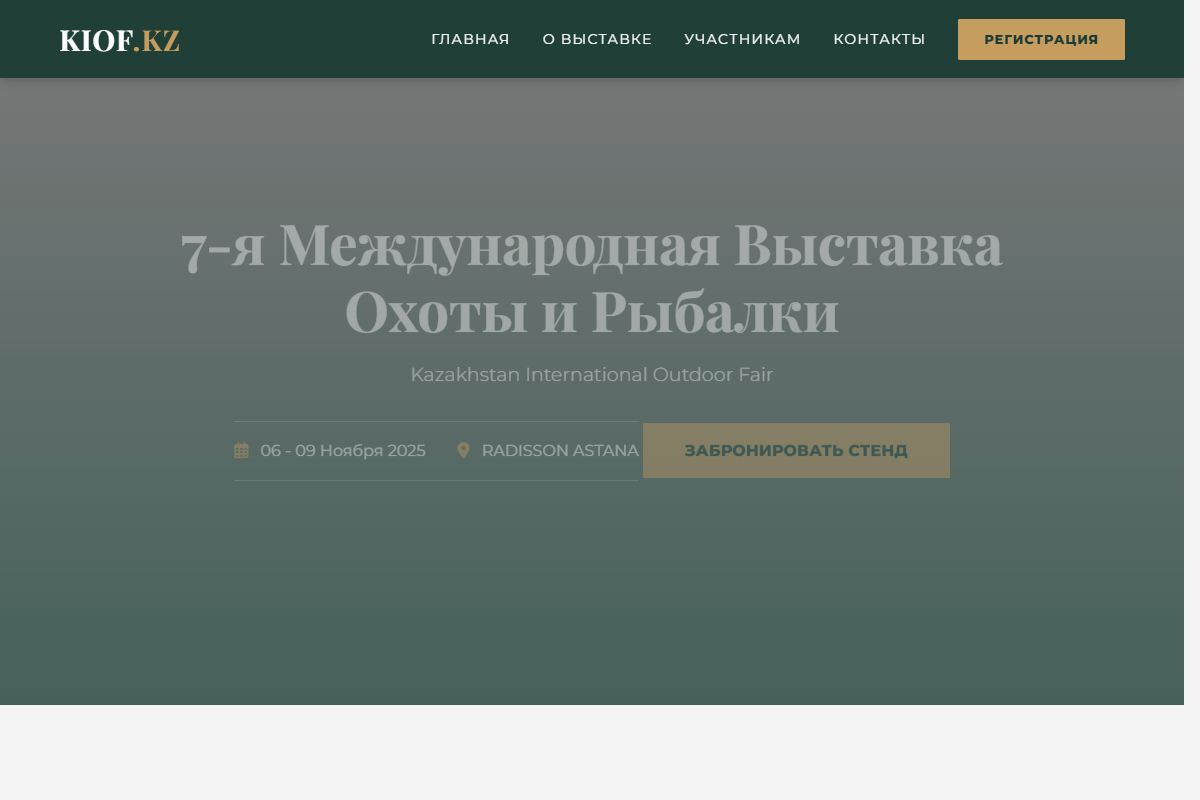Select the KIOF.KZ logo in the header
The width and height of the screenshot is (1200, 800).
click(x=119, y=41)
